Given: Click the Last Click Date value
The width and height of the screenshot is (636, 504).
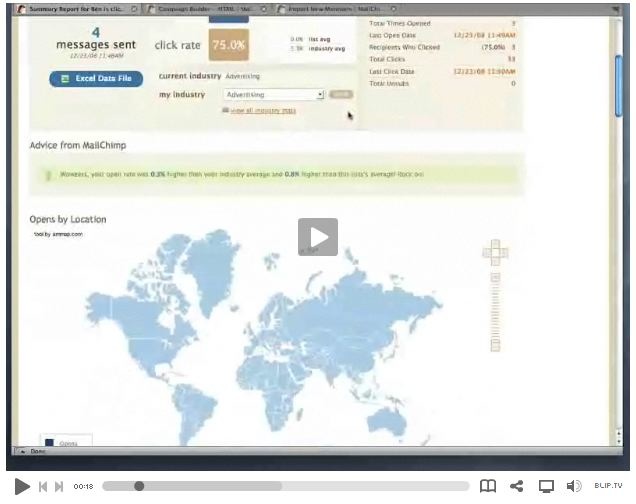Looking at the screenshot, I should pos(484,71).
